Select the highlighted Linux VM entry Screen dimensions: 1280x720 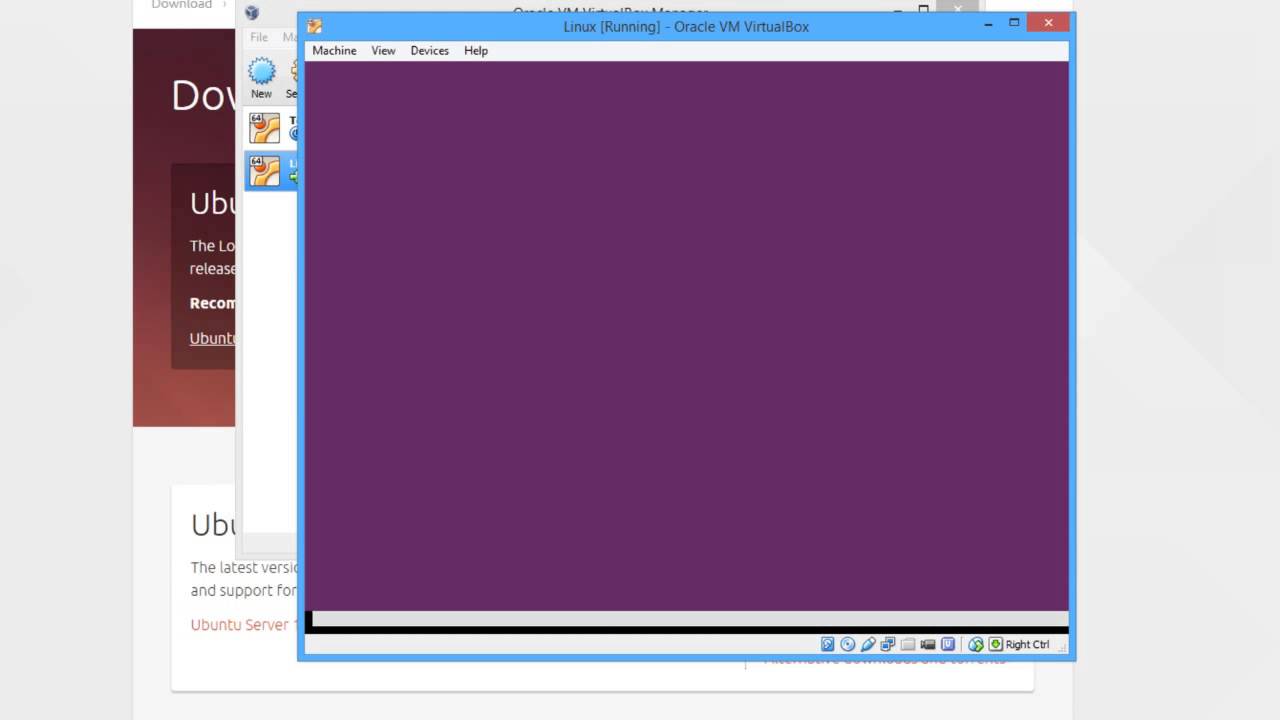tap(270, 170)
